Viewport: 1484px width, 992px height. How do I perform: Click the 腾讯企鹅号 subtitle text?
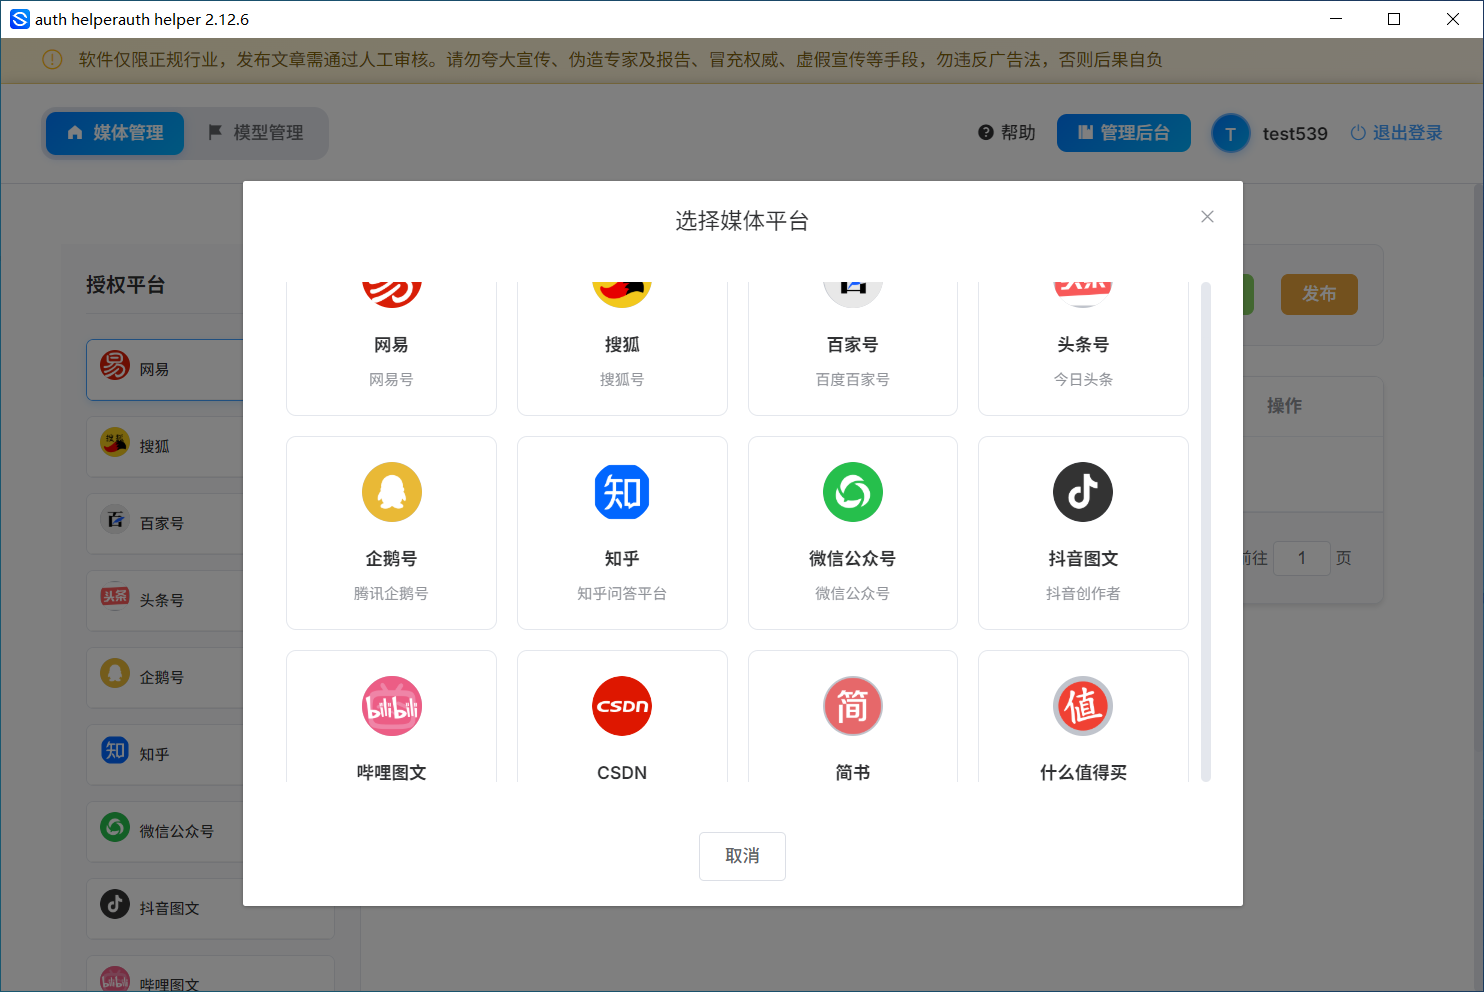tap(391, 594)
